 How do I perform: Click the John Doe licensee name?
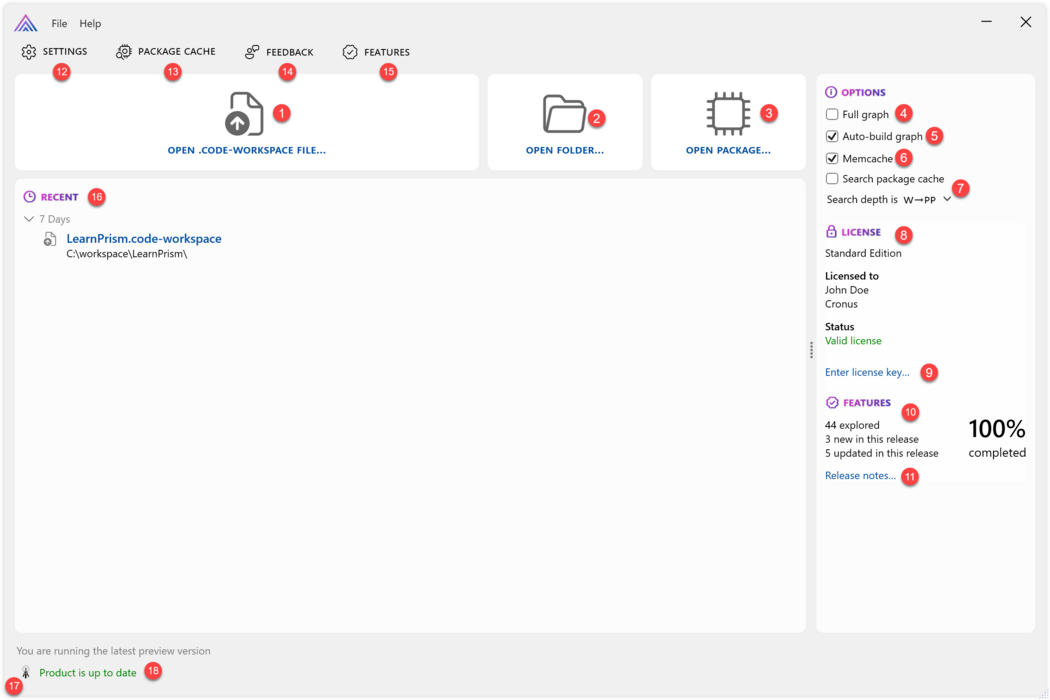coord(846,290)
